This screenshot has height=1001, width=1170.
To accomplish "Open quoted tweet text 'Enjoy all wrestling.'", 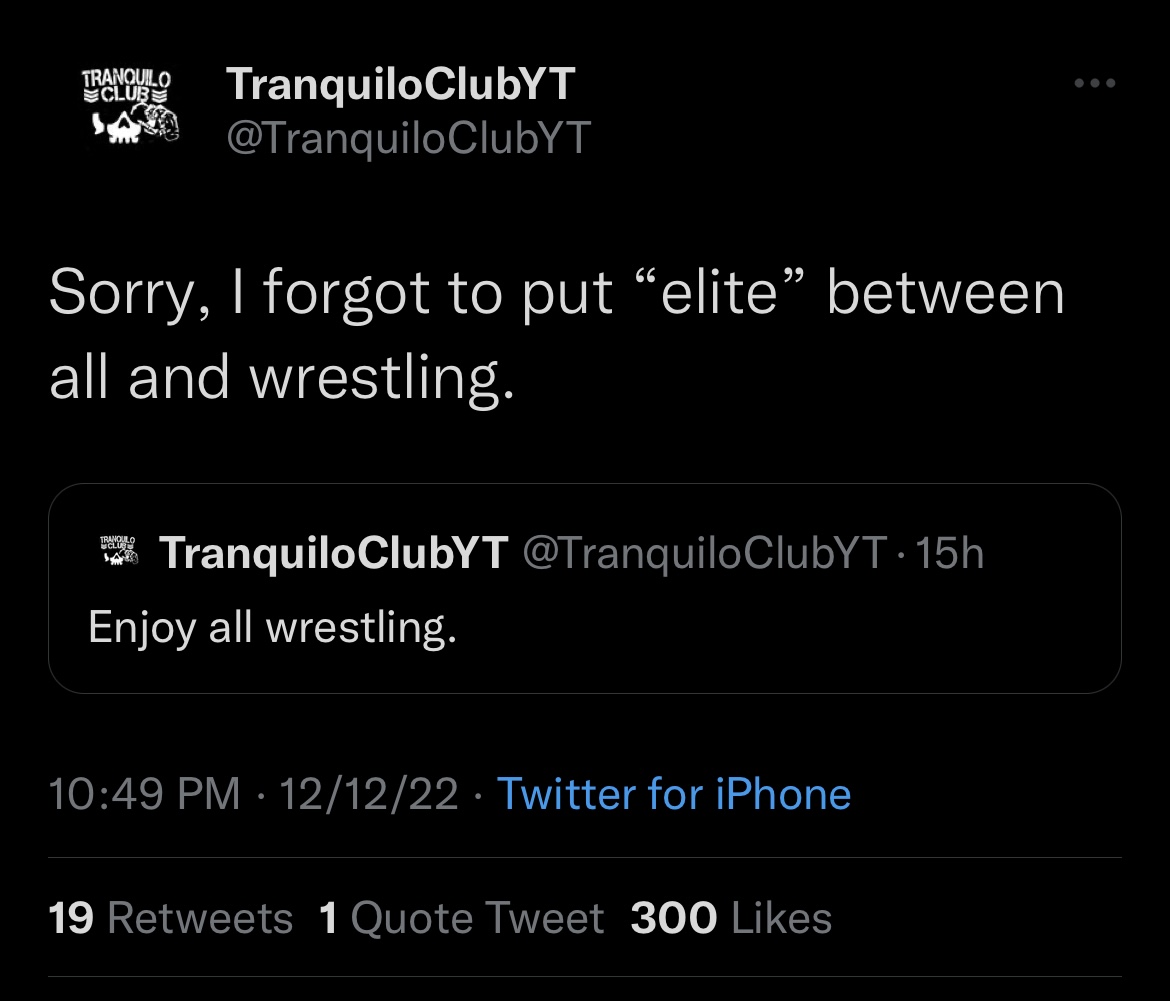I will coord(272,627).
